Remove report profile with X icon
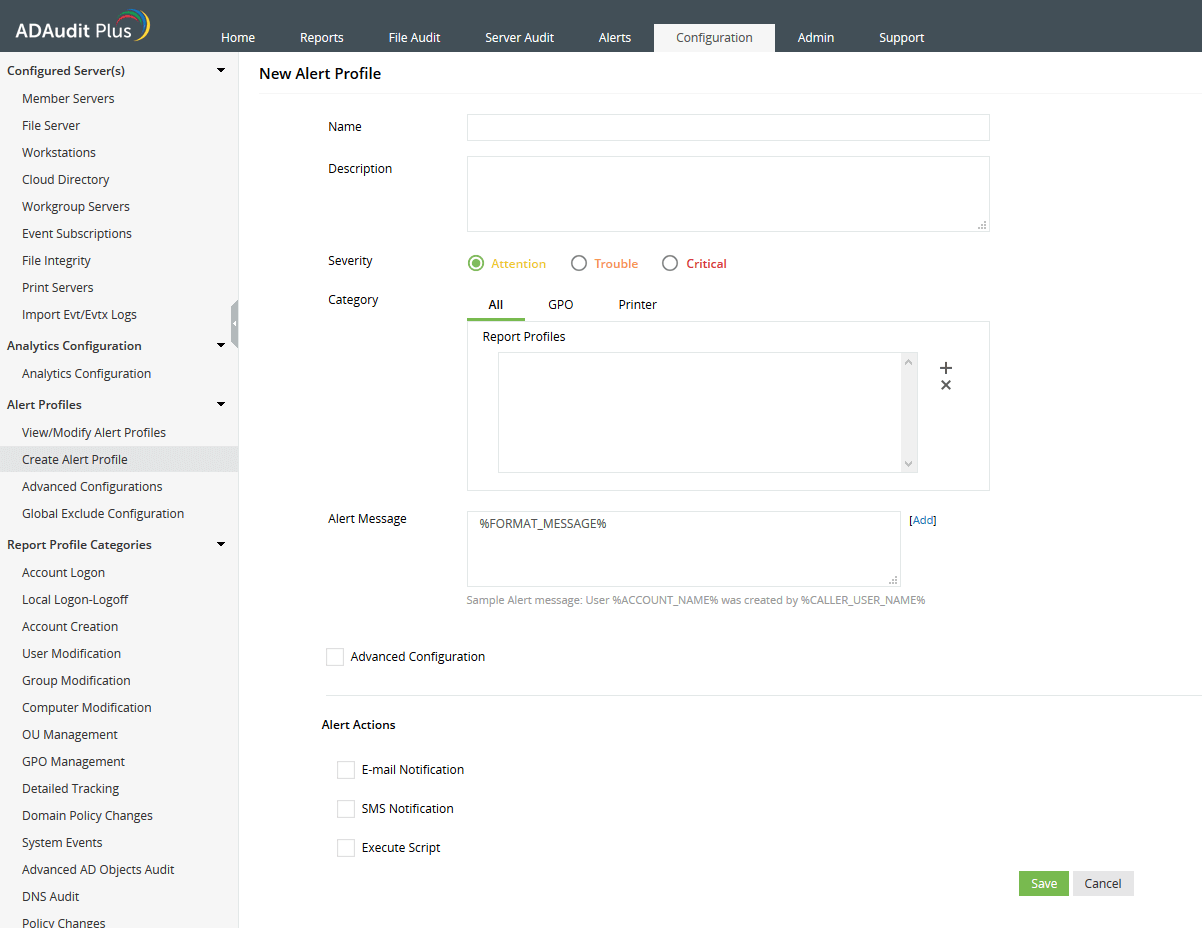The height and width of the screenshot is (939, 1202). click(946, 386)
